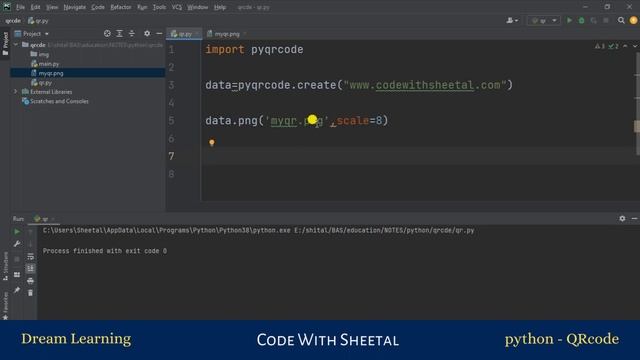
Task: Open the run configuration dropdown
Action: [x=543, y=20]
